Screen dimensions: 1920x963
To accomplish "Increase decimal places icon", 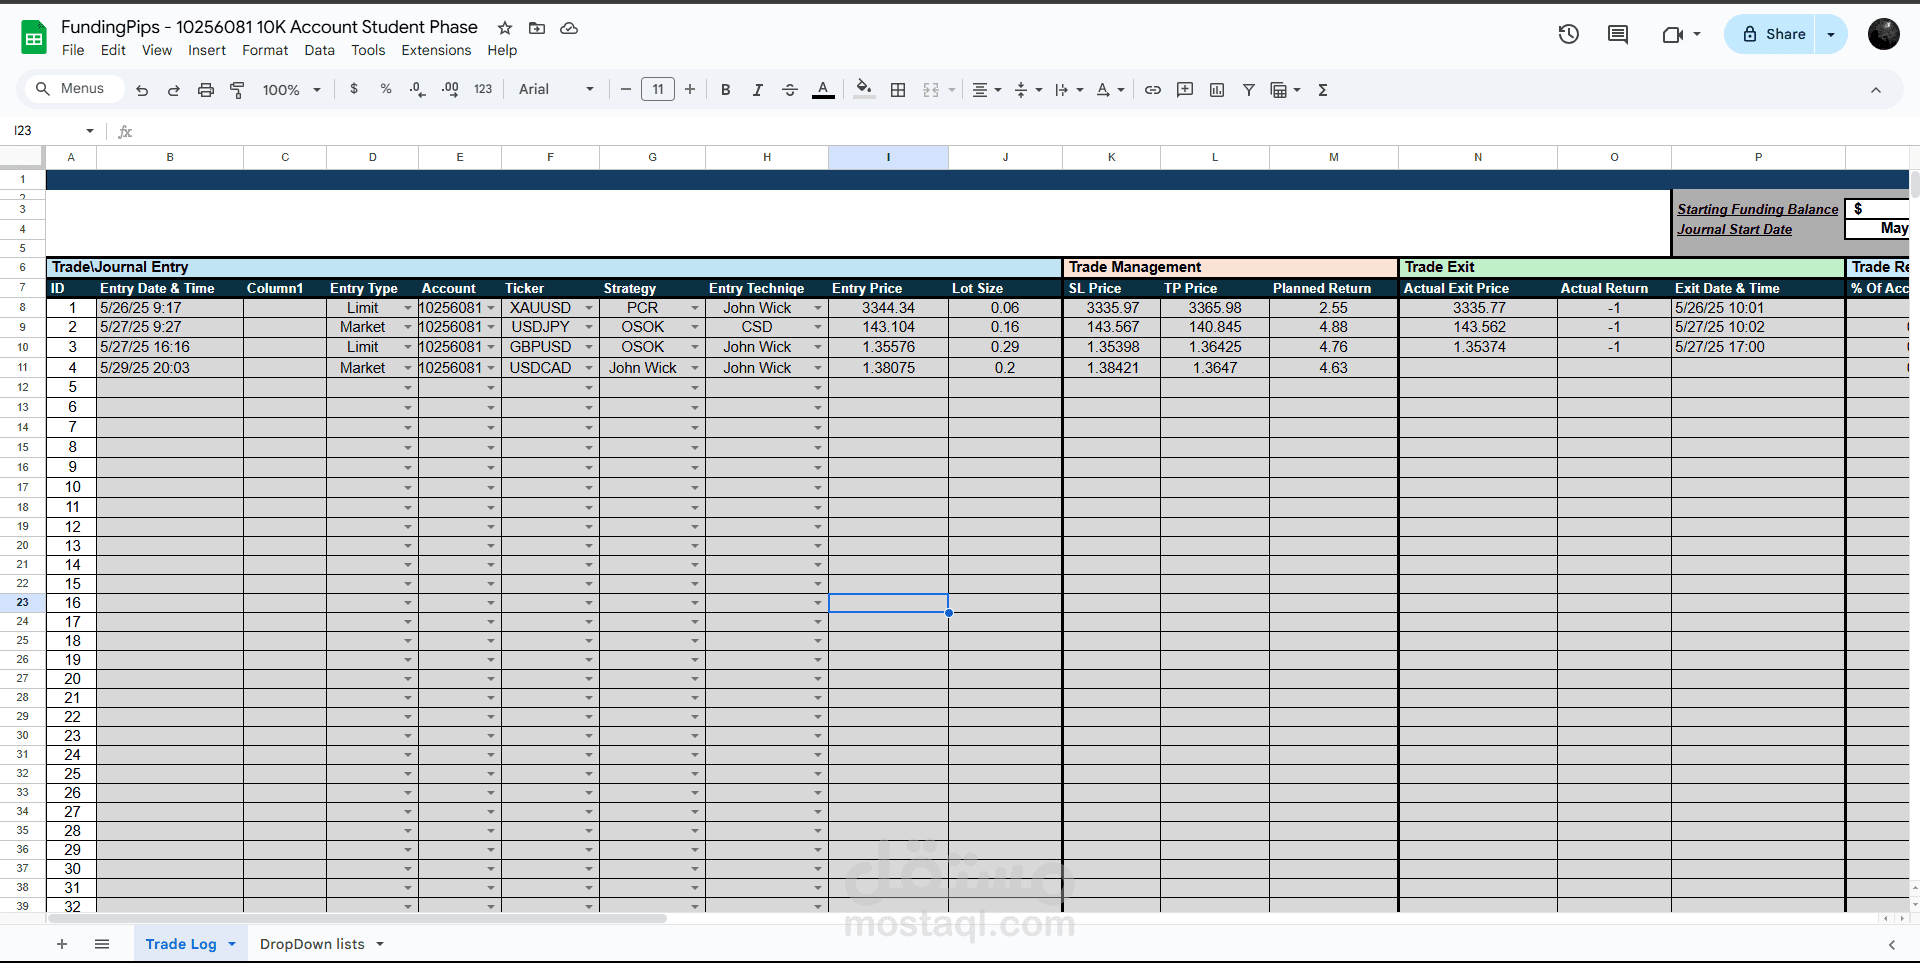I will 450,89.
